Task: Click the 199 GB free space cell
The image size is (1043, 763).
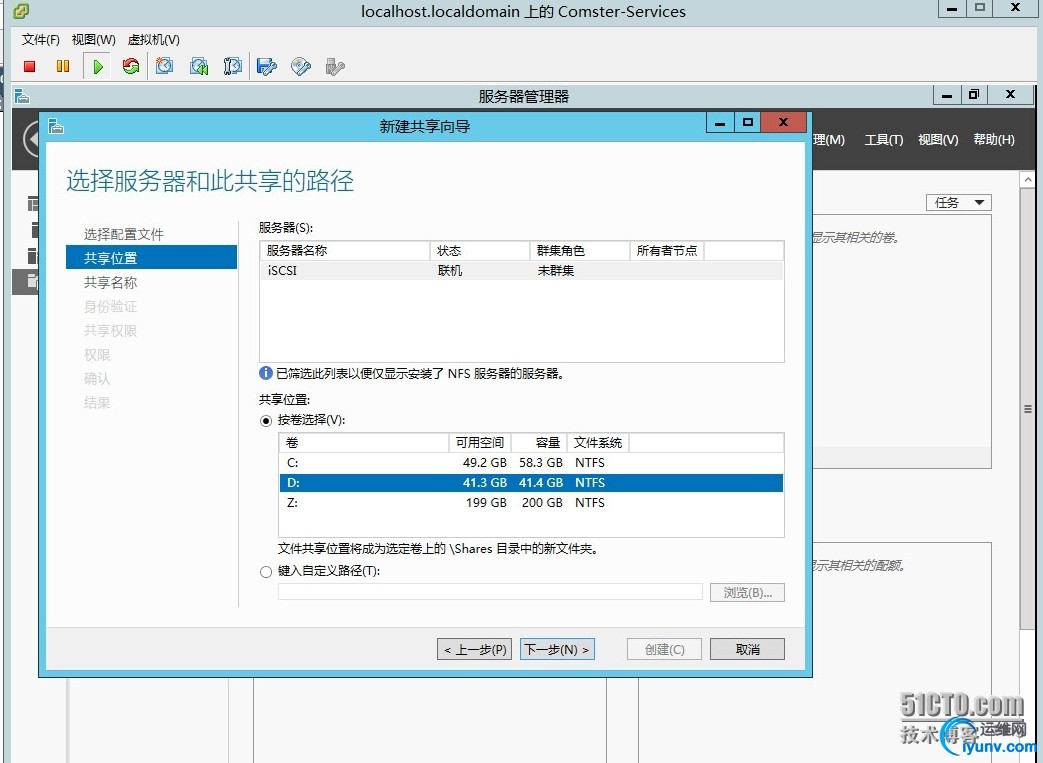Action: (x=486, y=503)
